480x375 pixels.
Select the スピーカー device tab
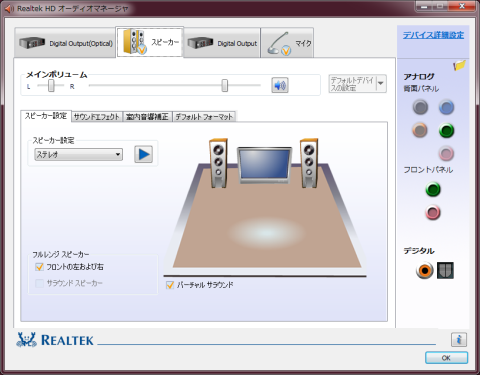point(150,42)
